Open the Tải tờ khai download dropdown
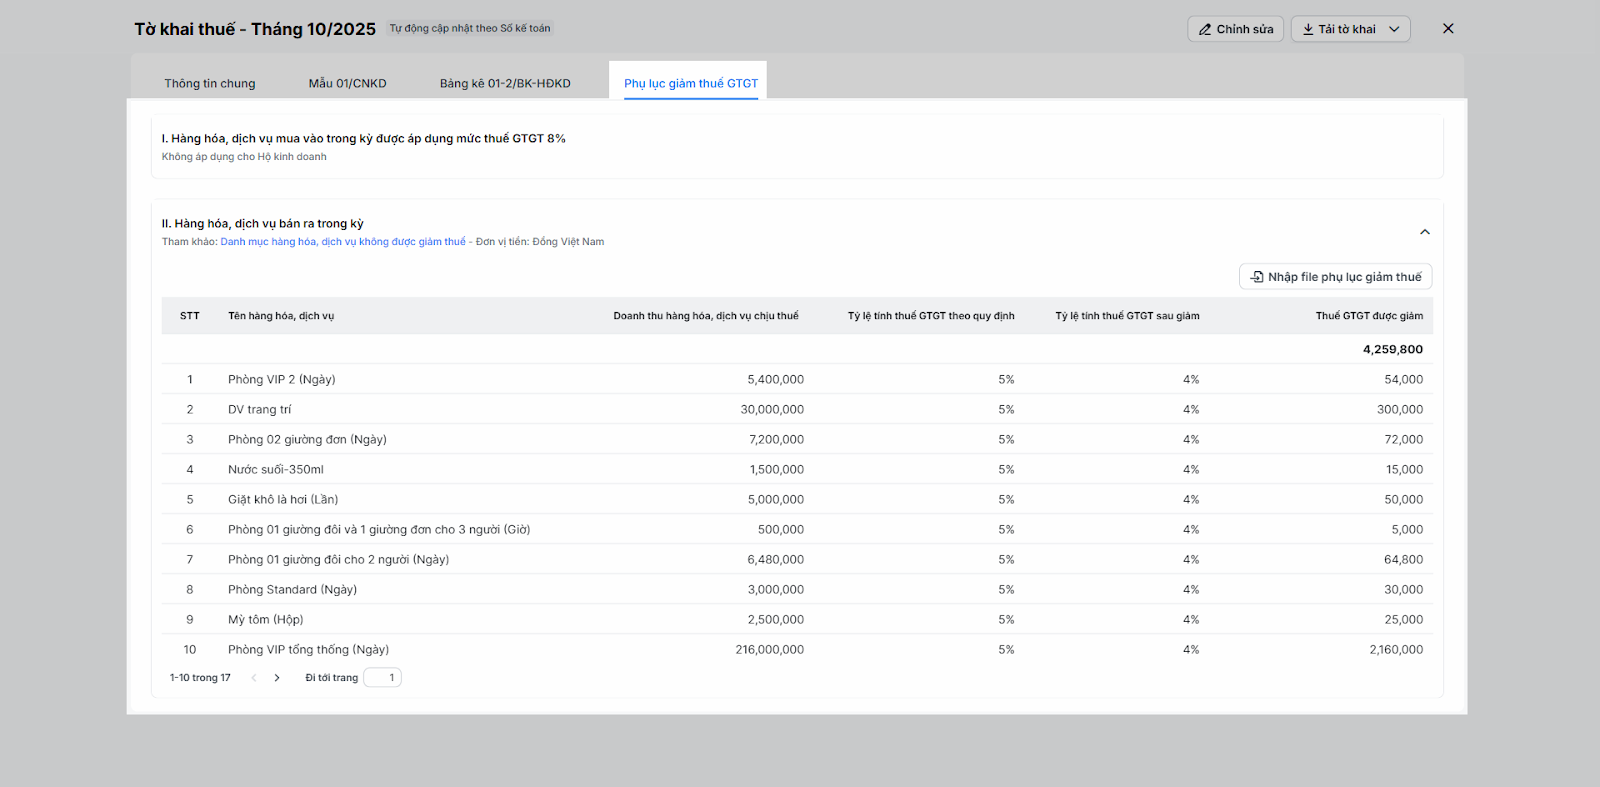 (x=1350, y=29)
